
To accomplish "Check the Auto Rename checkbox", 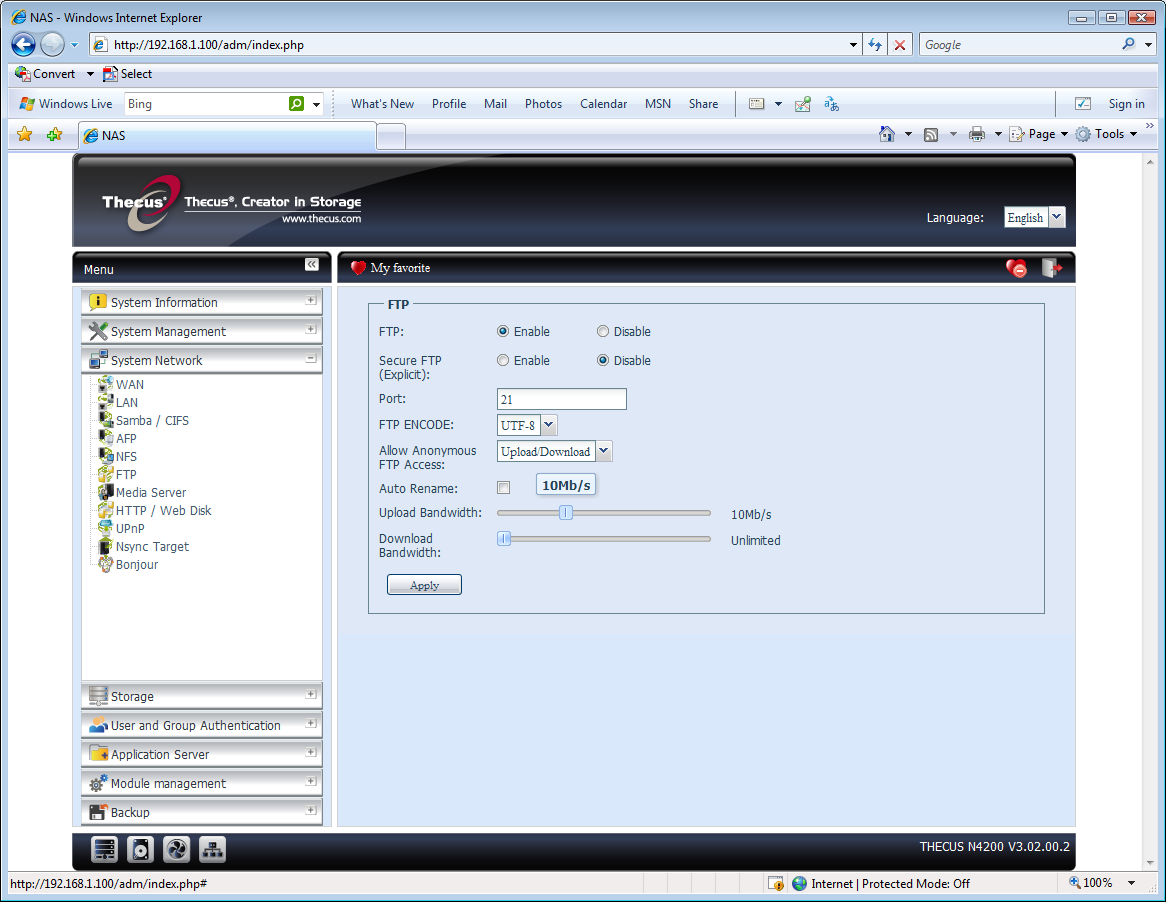I will click(x=504, y=488).
